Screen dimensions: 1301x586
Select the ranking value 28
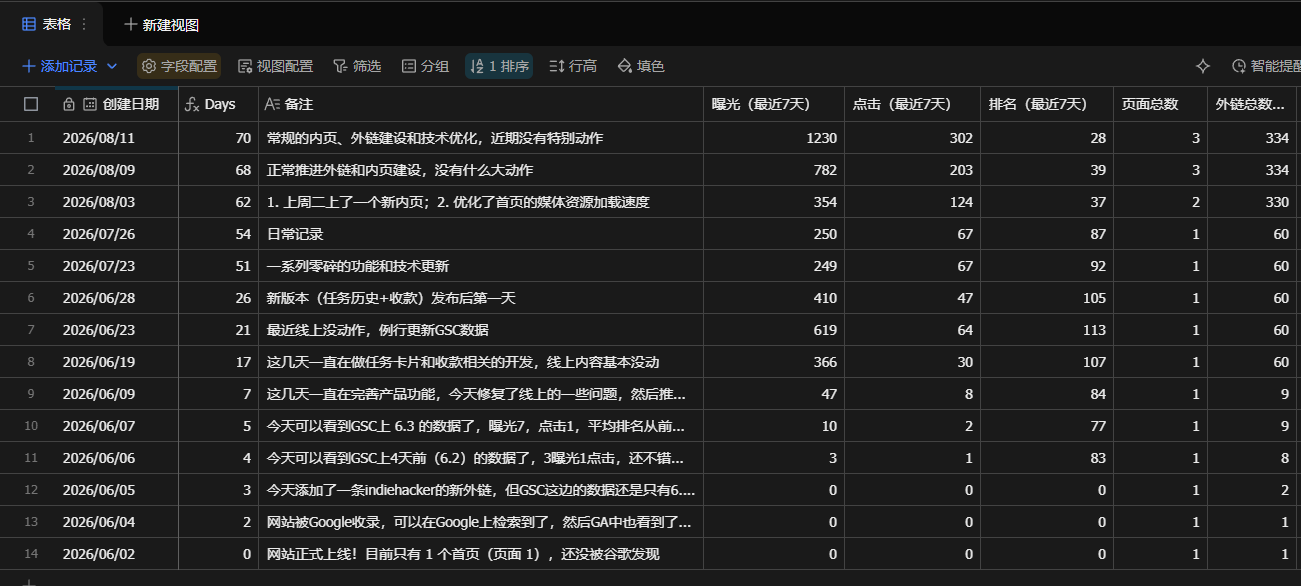point(1047,138)
